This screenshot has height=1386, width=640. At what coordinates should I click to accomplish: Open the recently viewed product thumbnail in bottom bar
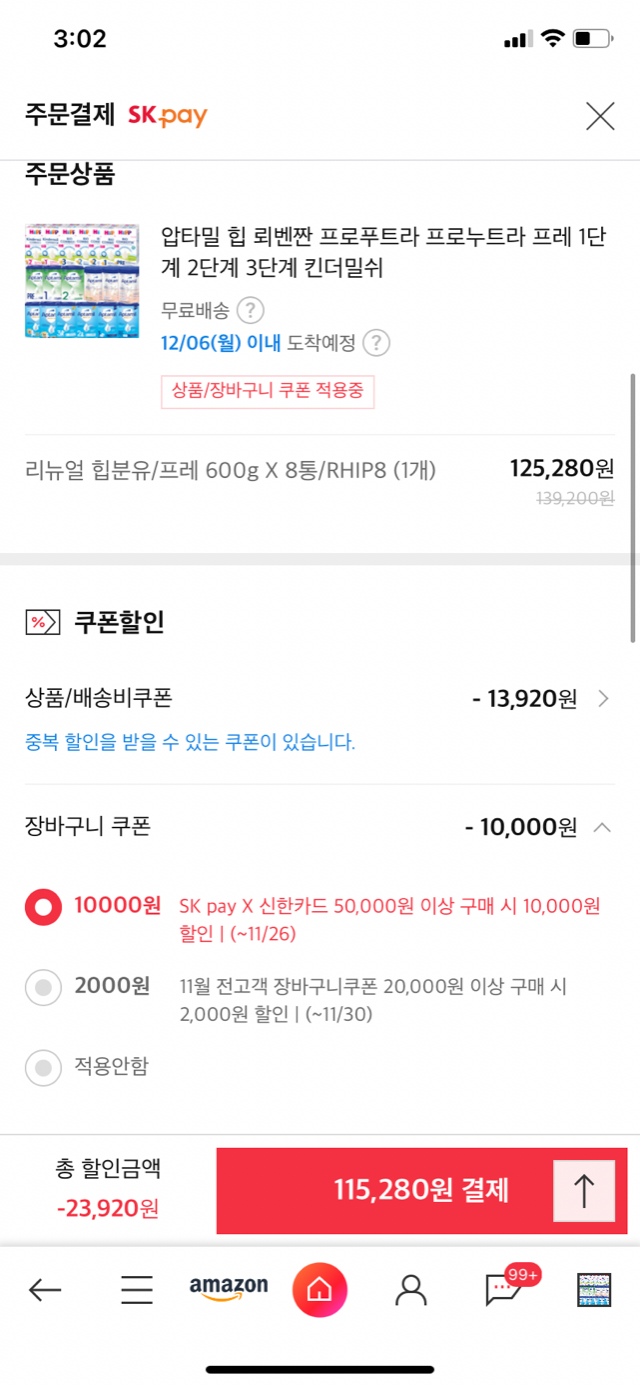tap(594, 1290)
